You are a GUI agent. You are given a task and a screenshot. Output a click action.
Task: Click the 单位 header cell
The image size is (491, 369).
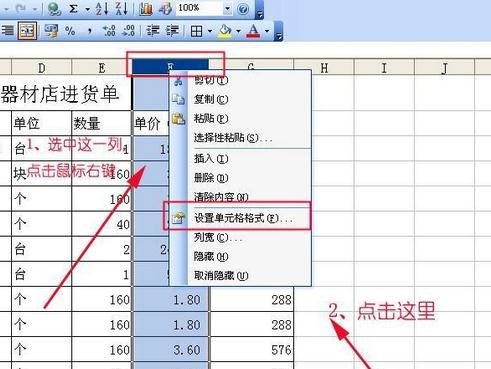(x=42, y=123)
